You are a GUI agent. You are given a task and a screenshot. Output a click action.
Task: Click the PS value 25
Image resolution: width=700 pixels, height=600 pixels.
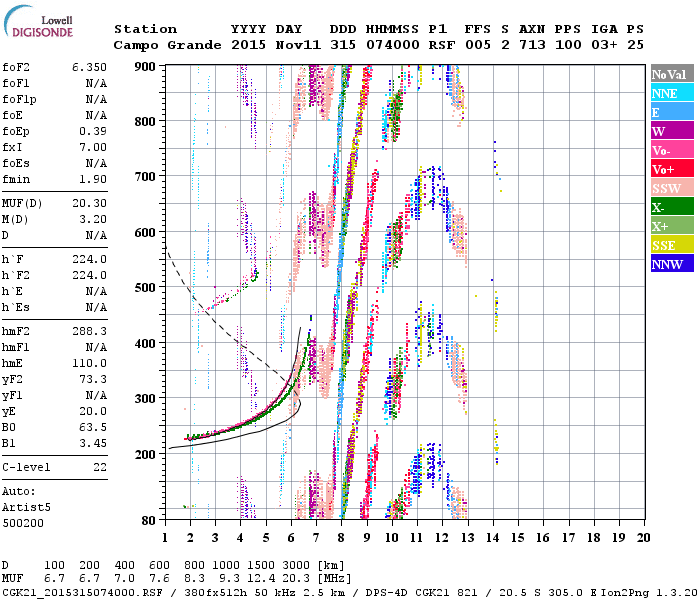coord(635,45)
